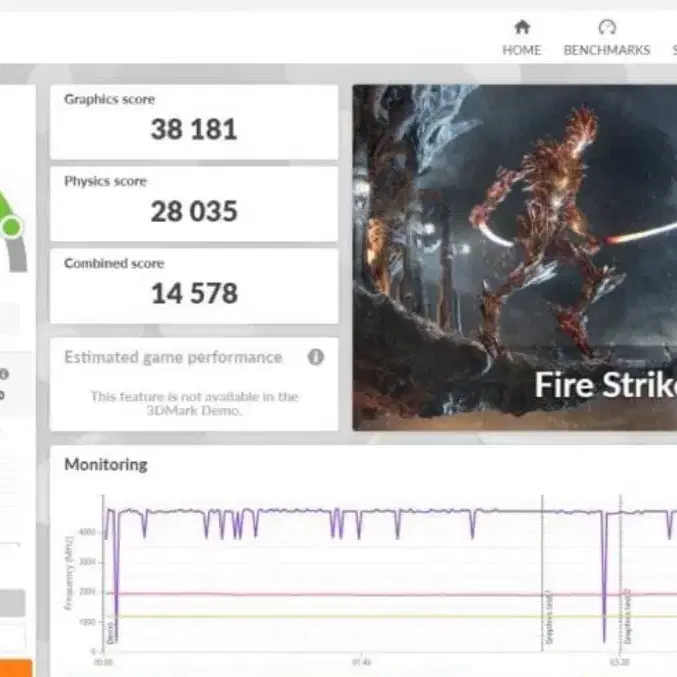677x677 pixels.
Task: Click the Fire Strike preview image
Action: (515, 258)
